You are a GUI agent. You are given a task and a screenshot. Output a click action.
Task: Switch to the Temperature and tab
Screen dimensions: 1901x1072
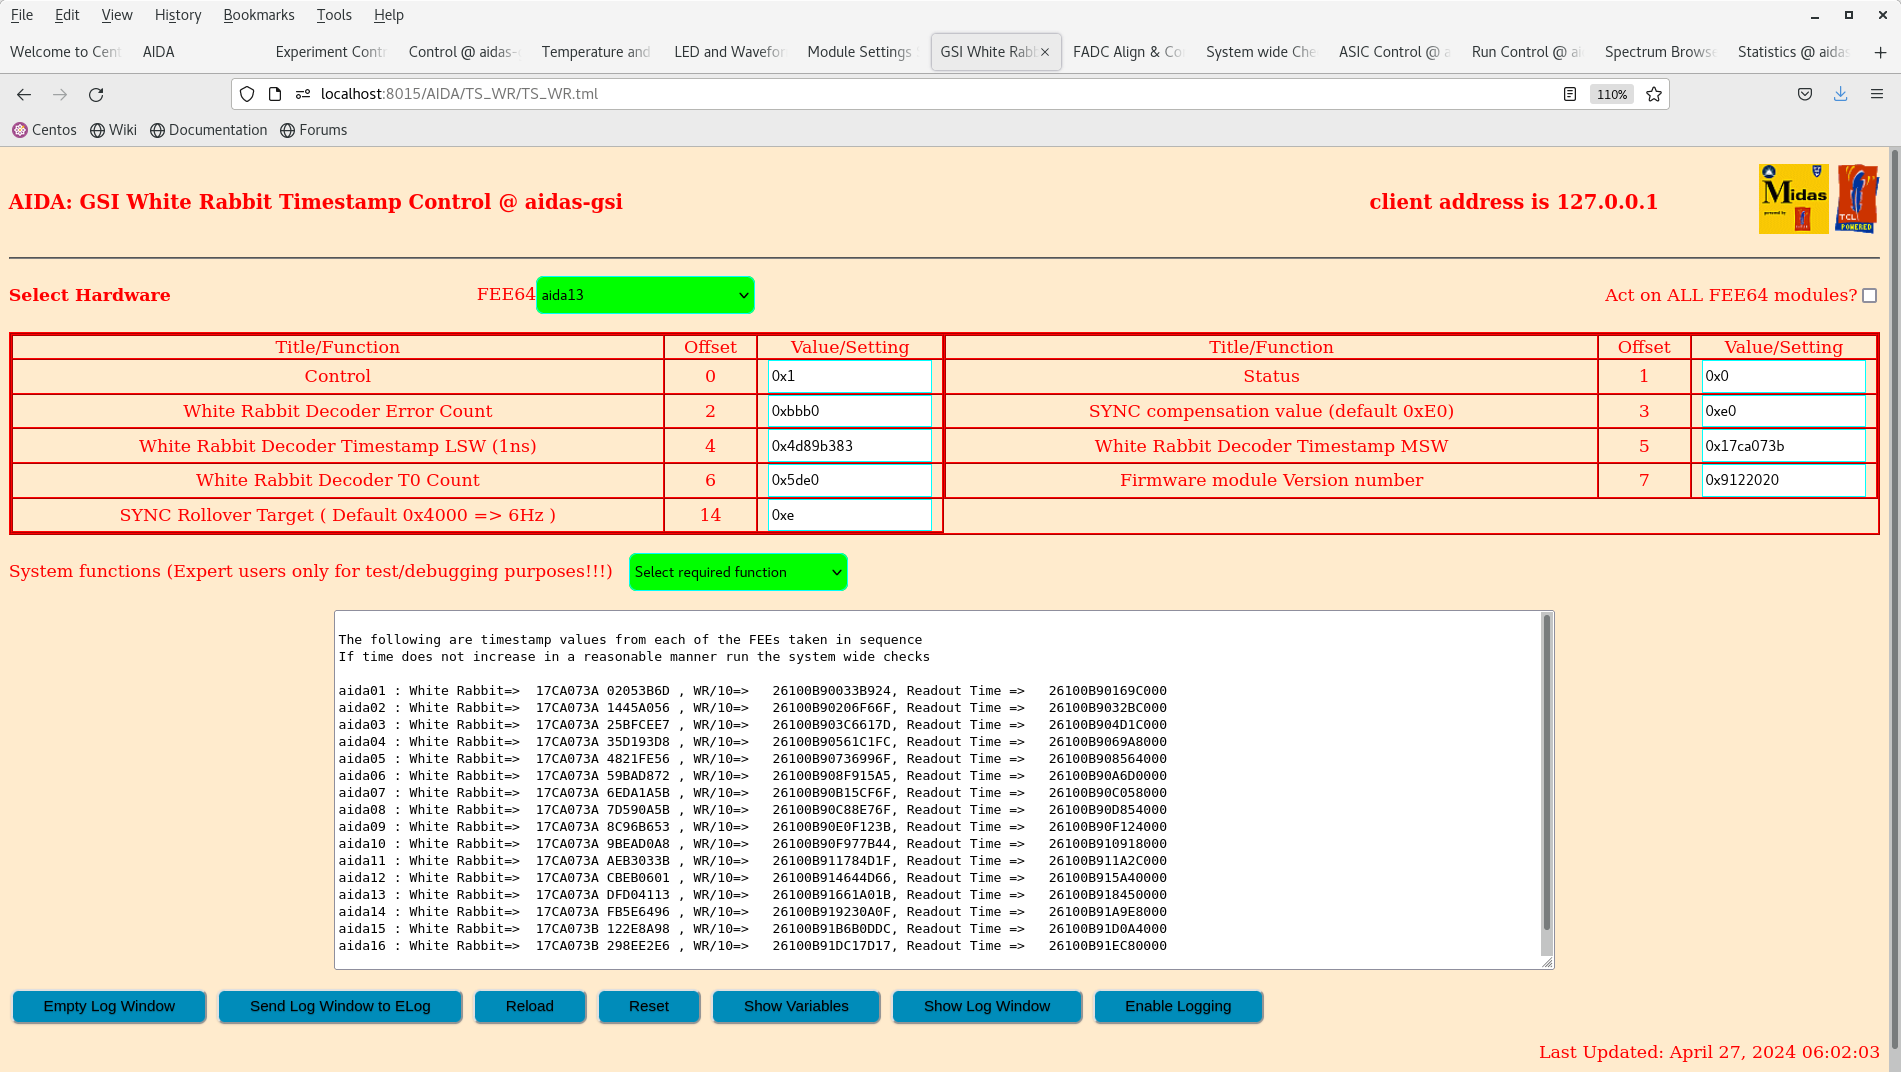pyautogui.click(x=596, y=52)
